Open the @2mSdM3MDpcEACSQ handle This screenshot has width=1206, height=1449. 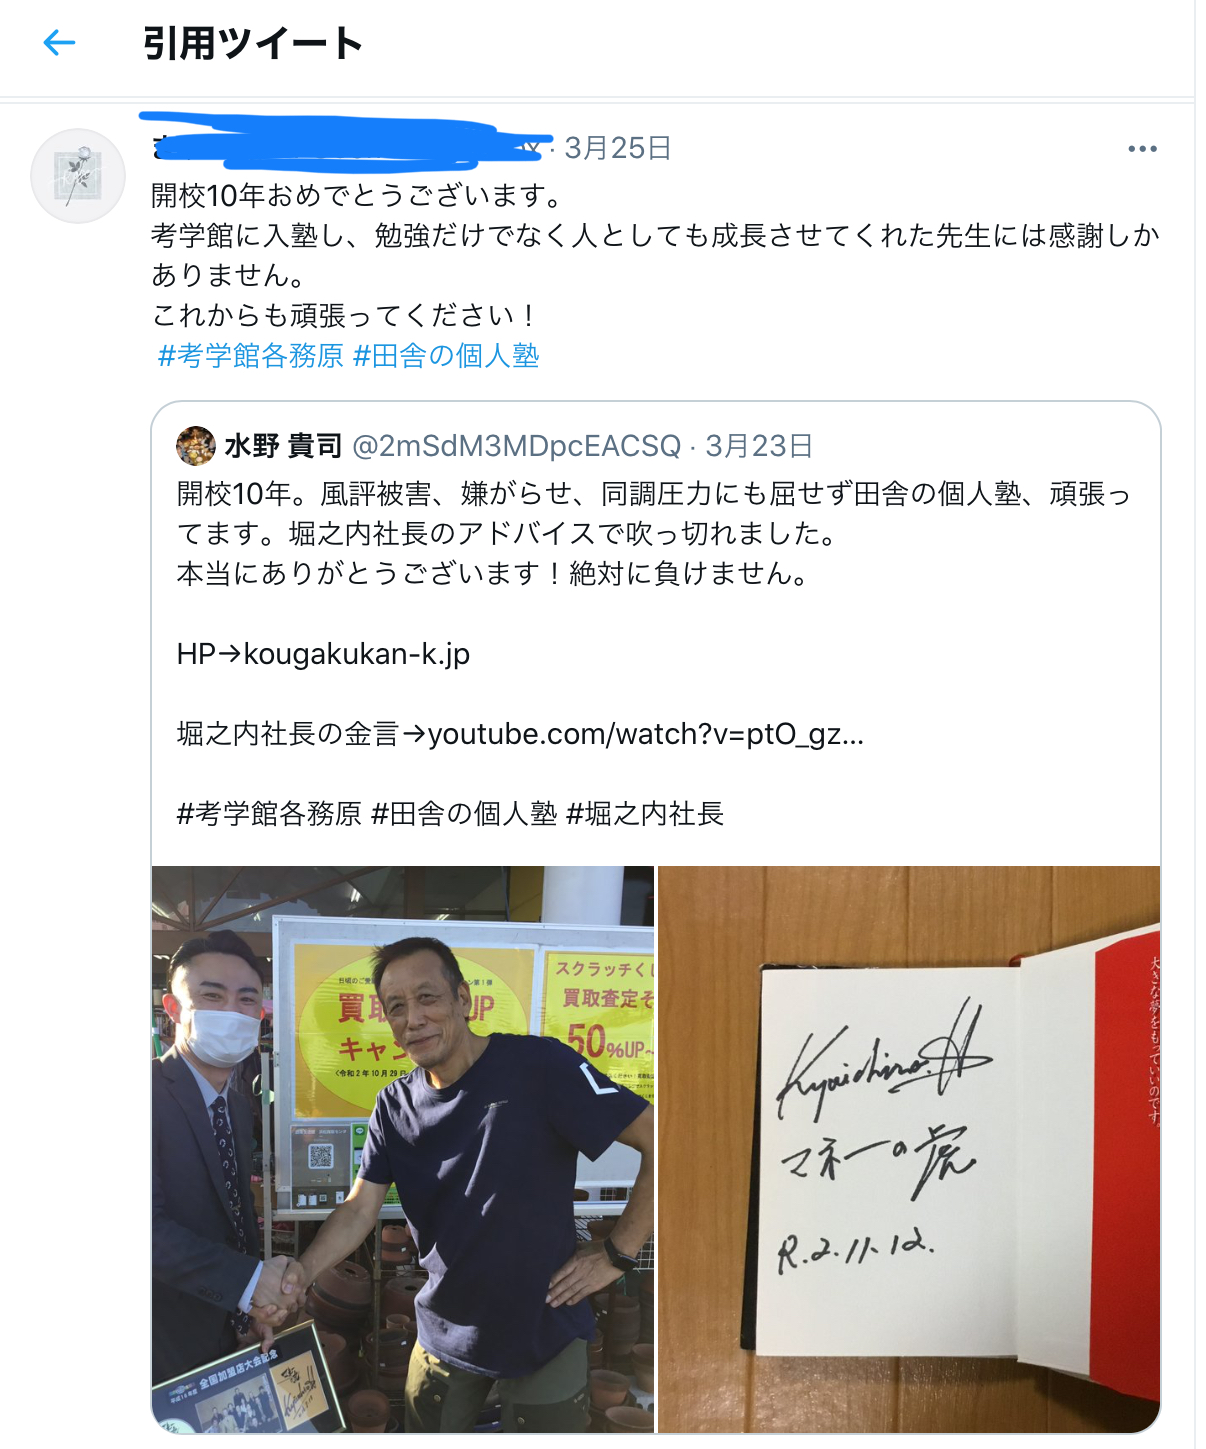[517, 446]
